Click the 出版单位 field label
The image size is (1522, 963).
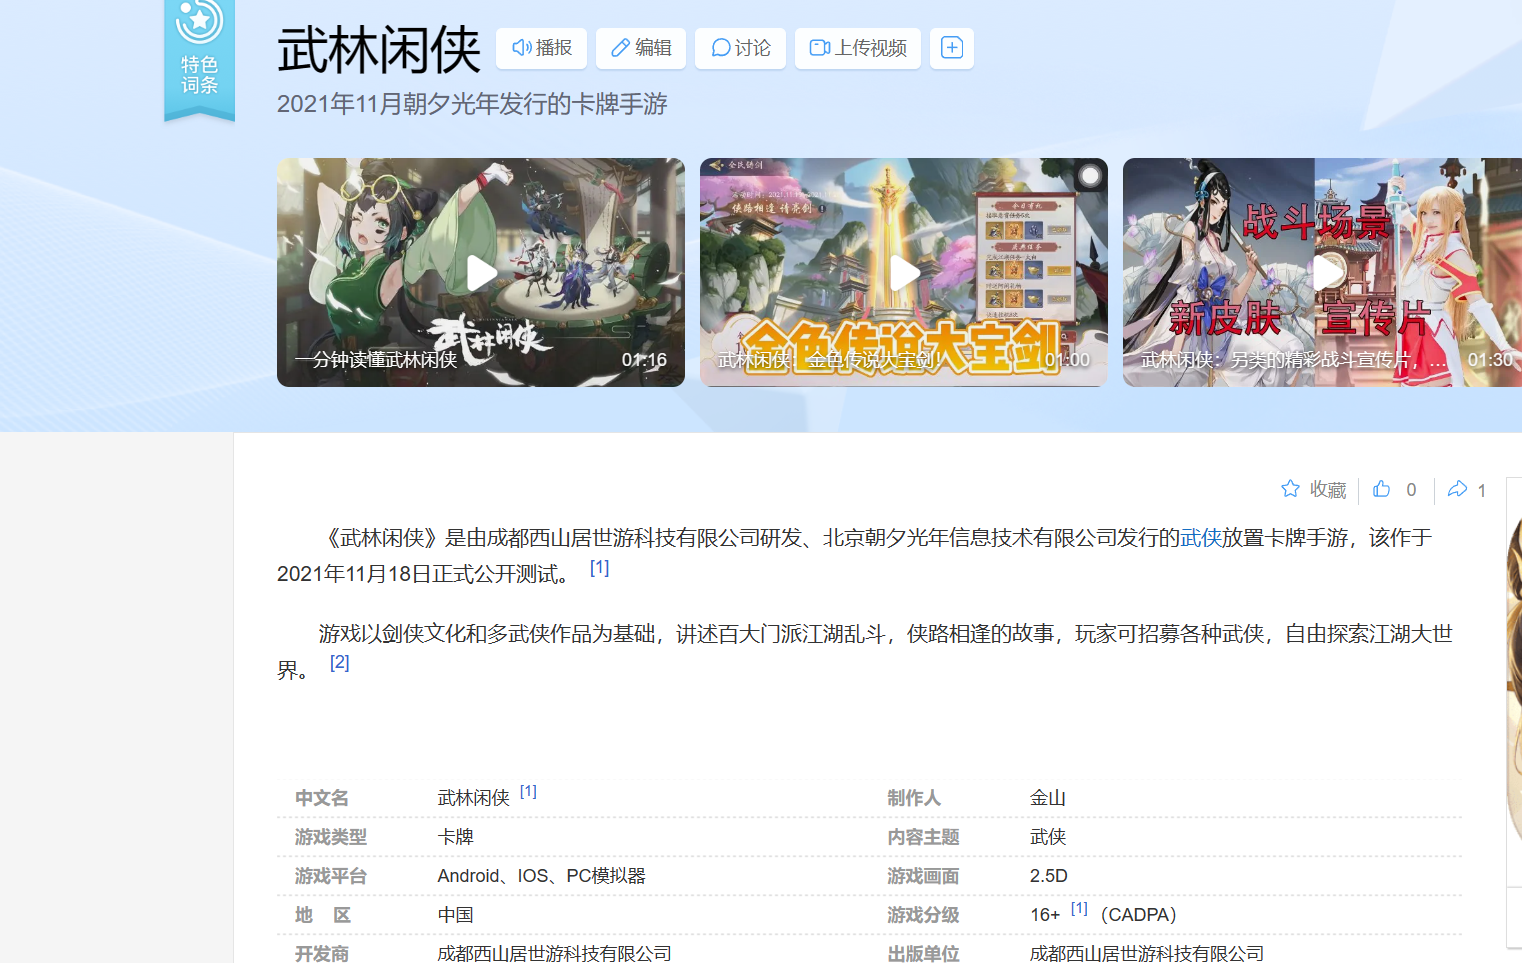(923, 954)
